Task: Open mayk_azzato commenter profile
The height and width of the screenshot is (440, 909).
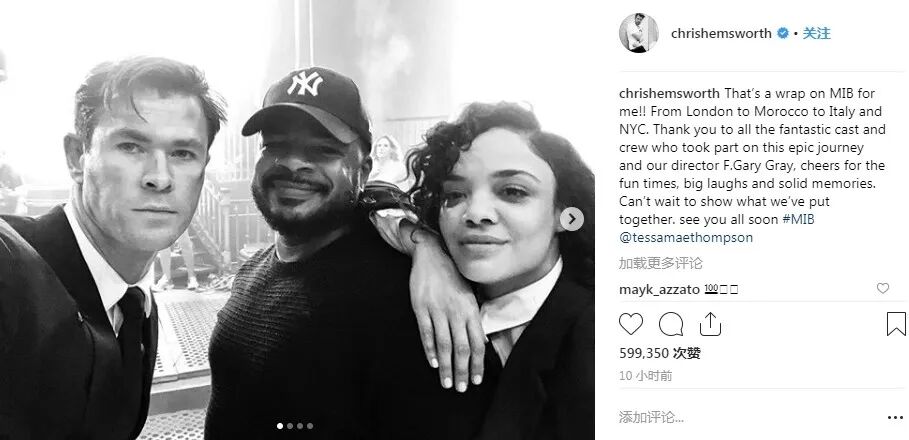Action: pos(659,289)
